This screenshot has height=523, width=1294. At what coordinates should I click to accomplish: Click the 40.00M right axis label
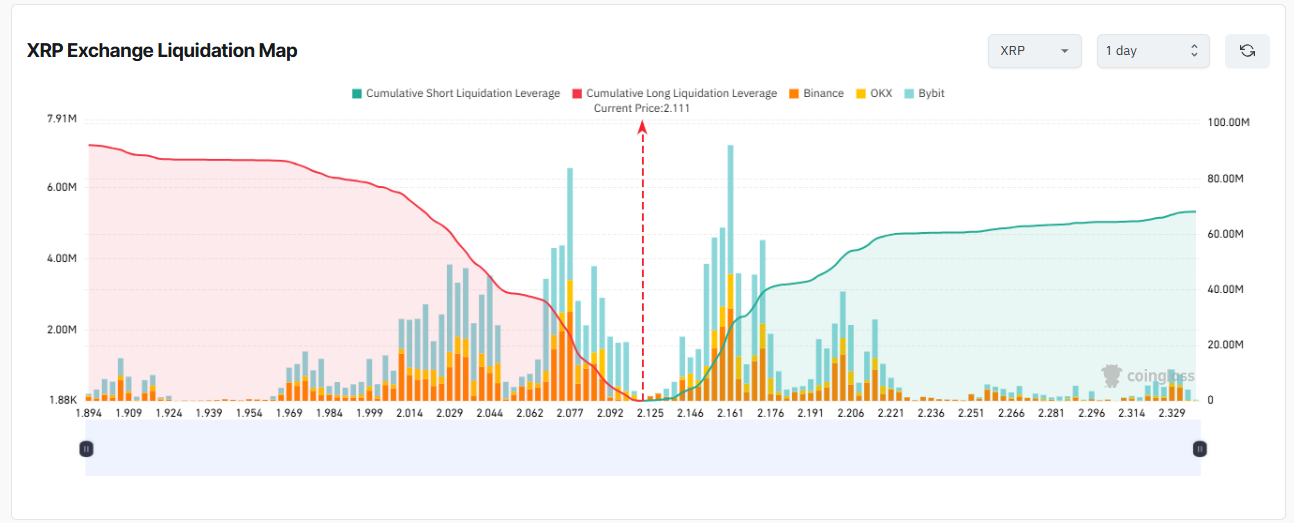pos(1226,289)
